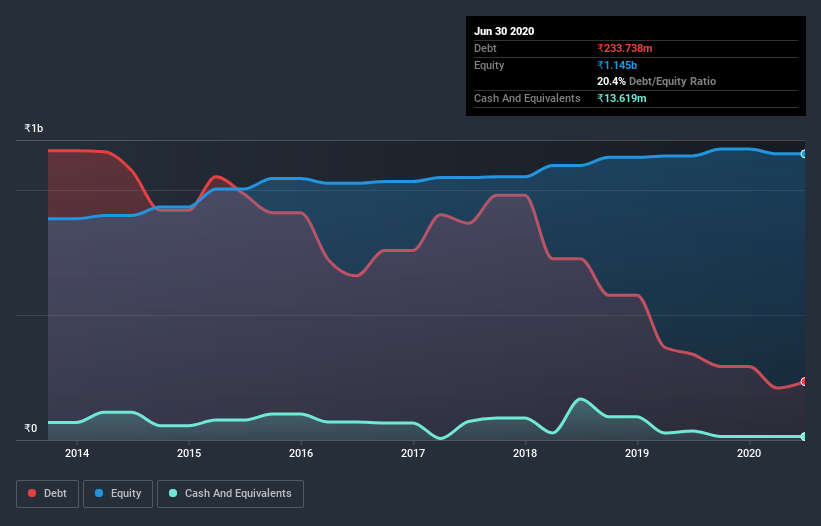Click the ₹0 y-axis label
Viewport: 821px width, 526px height.
click(x=31, y=428)
